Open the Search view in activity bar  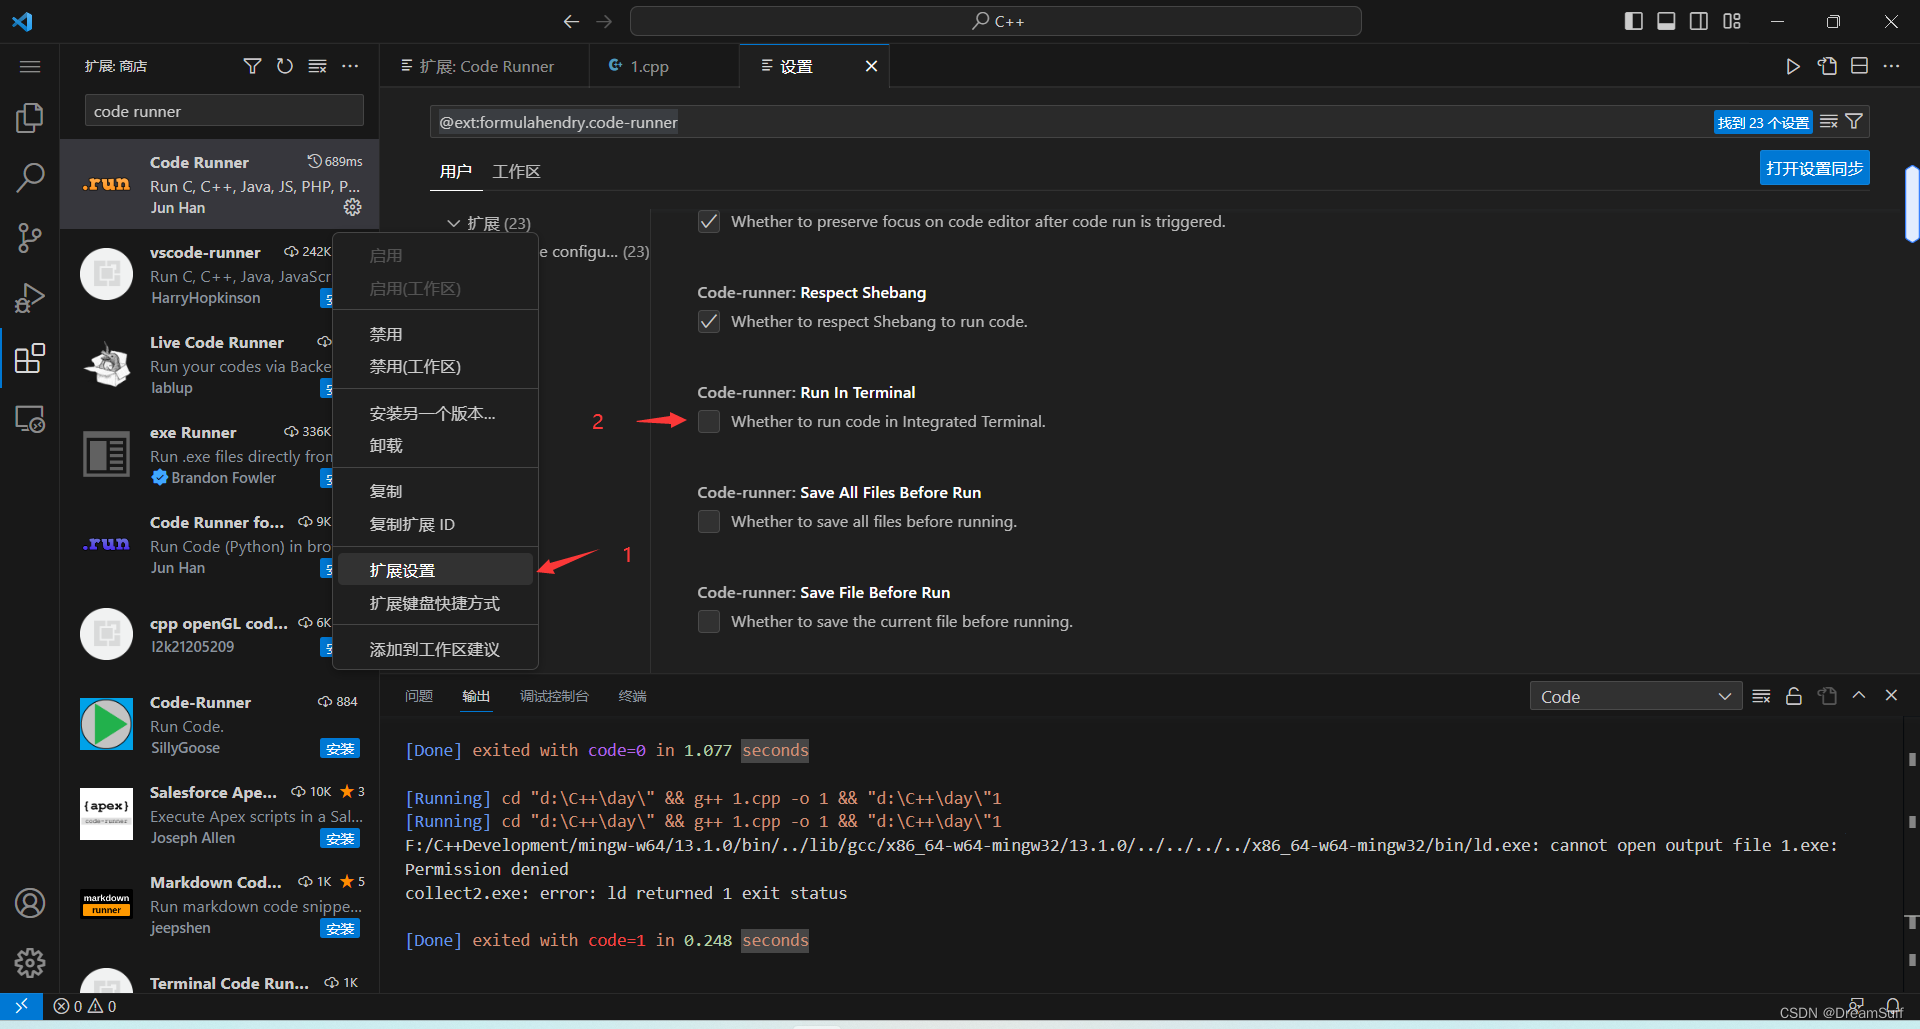[x=30, y=178]
